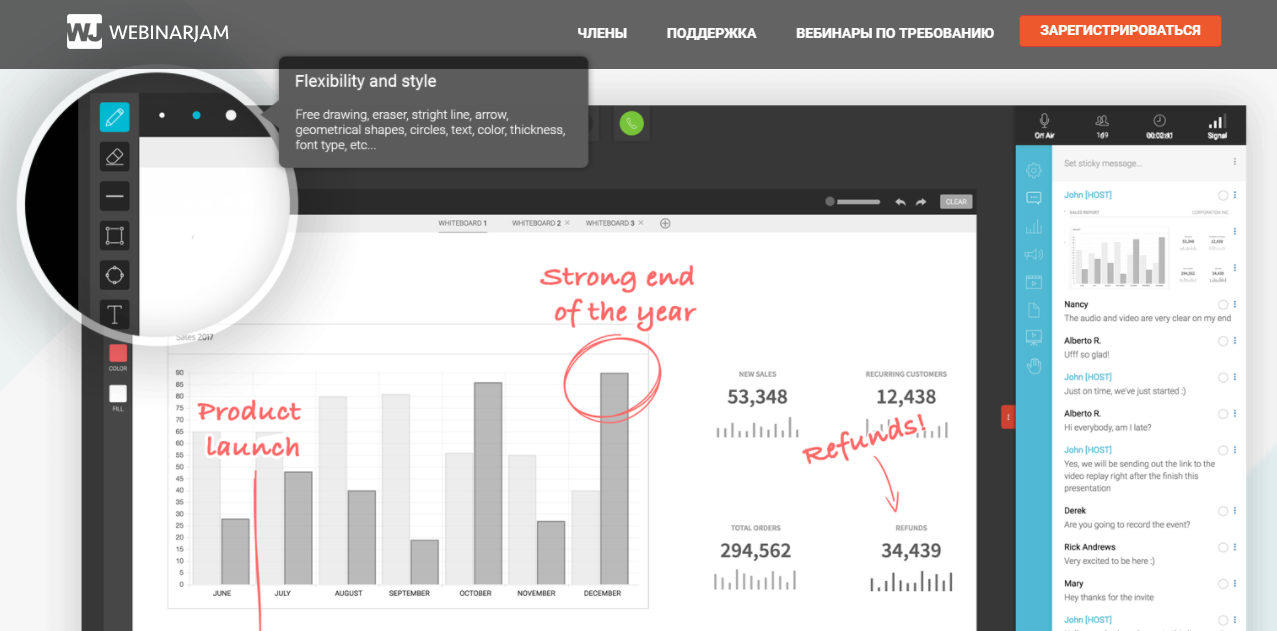Toggle circle beside Alberto's "Hi everybody" message
Viewport: 1277px width, 631px height.
click(1223, 414)
